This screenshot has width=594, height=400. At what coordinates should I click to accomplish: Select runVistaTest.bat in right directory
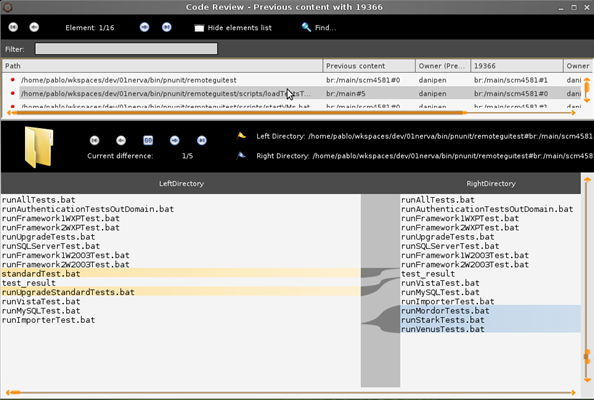click(x=440, y=283)
